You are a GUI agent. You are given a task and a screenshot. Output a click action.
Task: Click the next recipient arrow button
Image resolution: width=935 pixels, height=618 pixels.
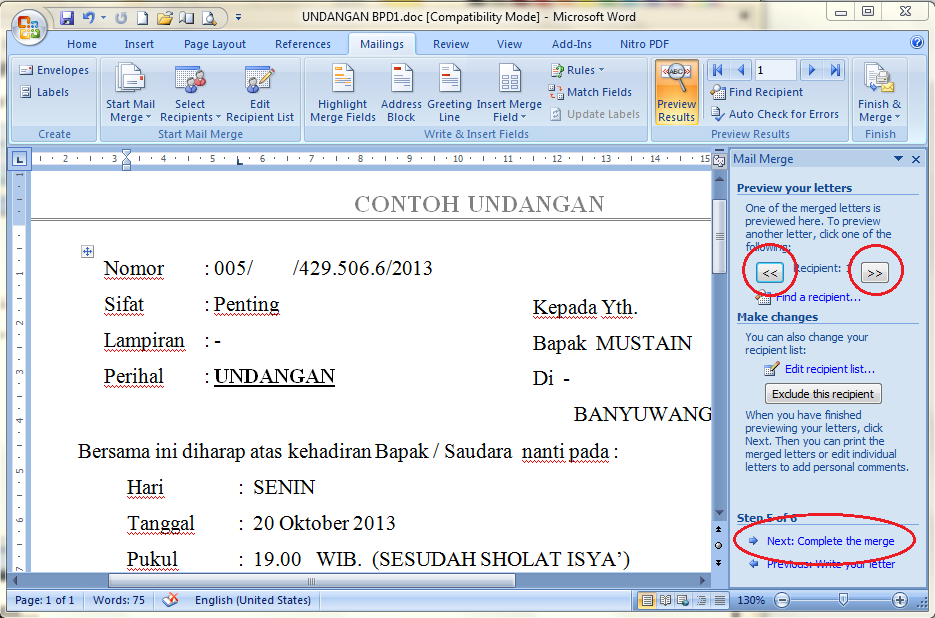[875, 270]
